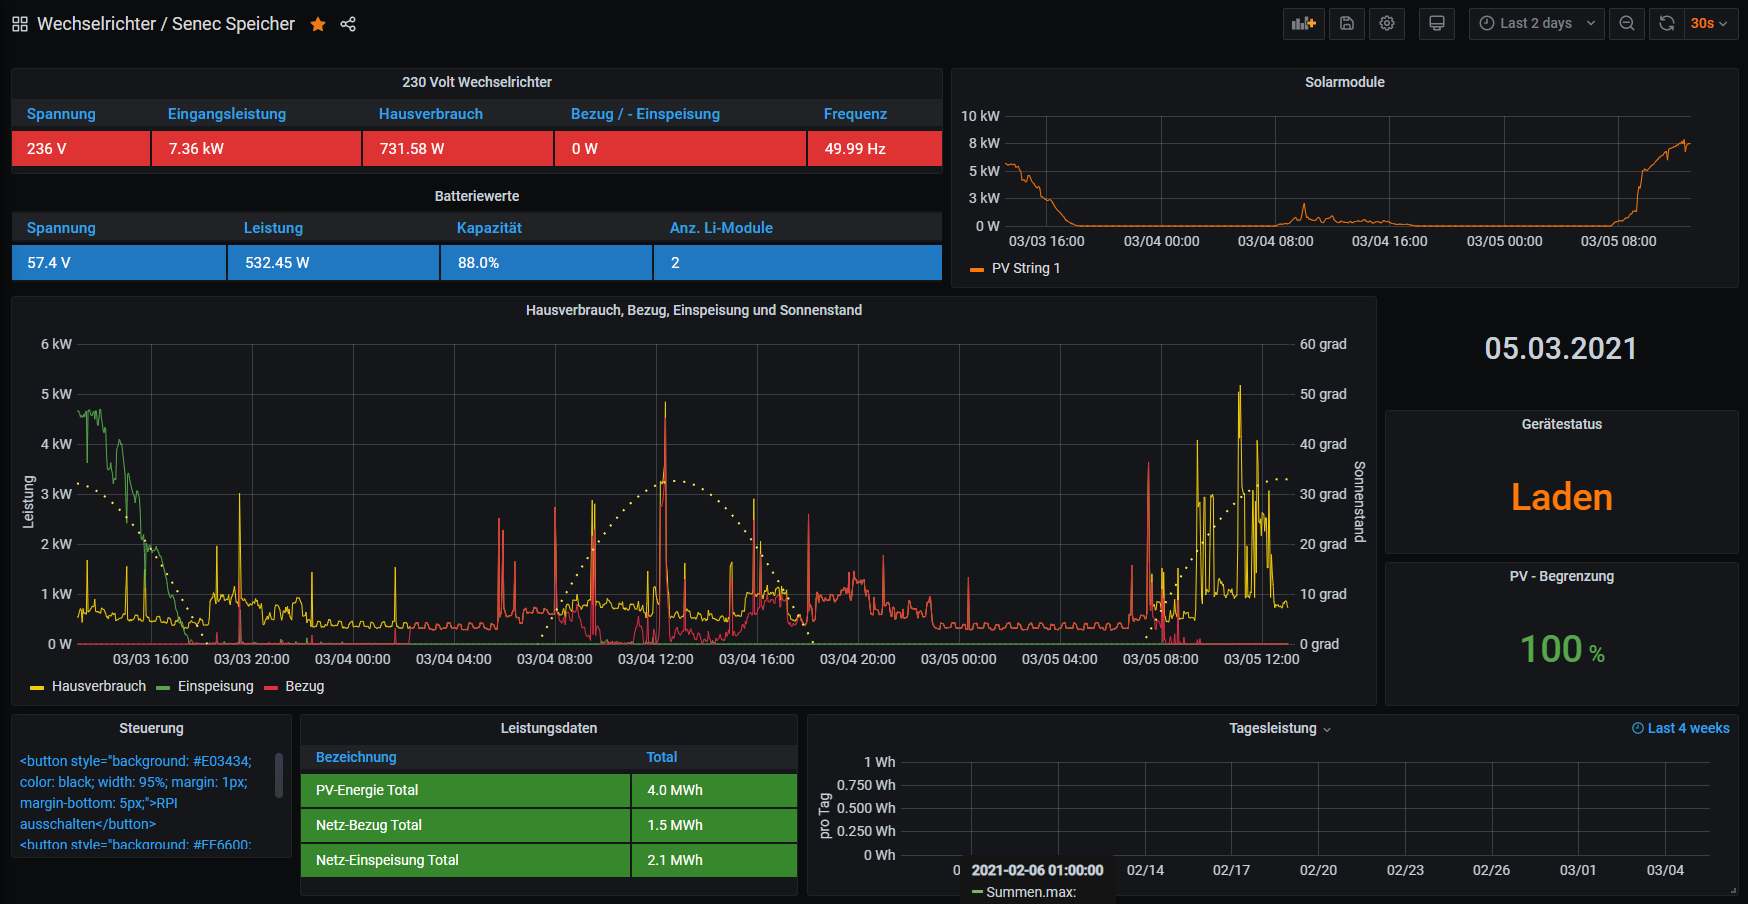The width and height of the screenshot is (1748, 904).
Task: Open the share dashboard icon
Action: click(348, 24)
